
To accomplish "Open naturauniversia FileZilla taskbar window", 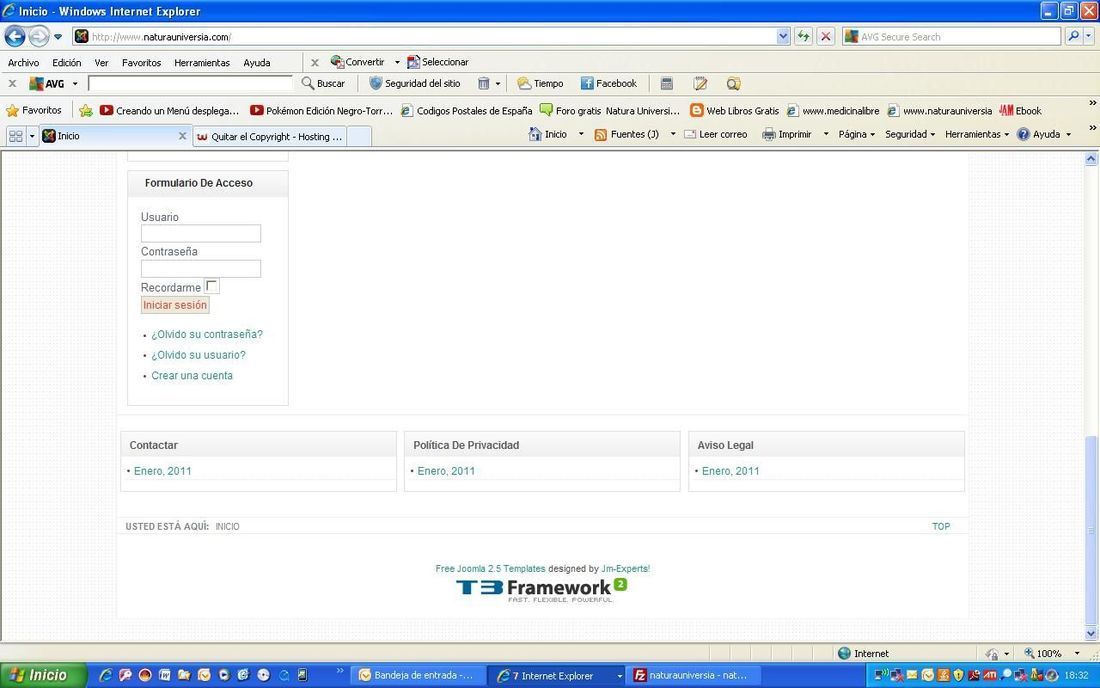I will (x=691, y=675).
